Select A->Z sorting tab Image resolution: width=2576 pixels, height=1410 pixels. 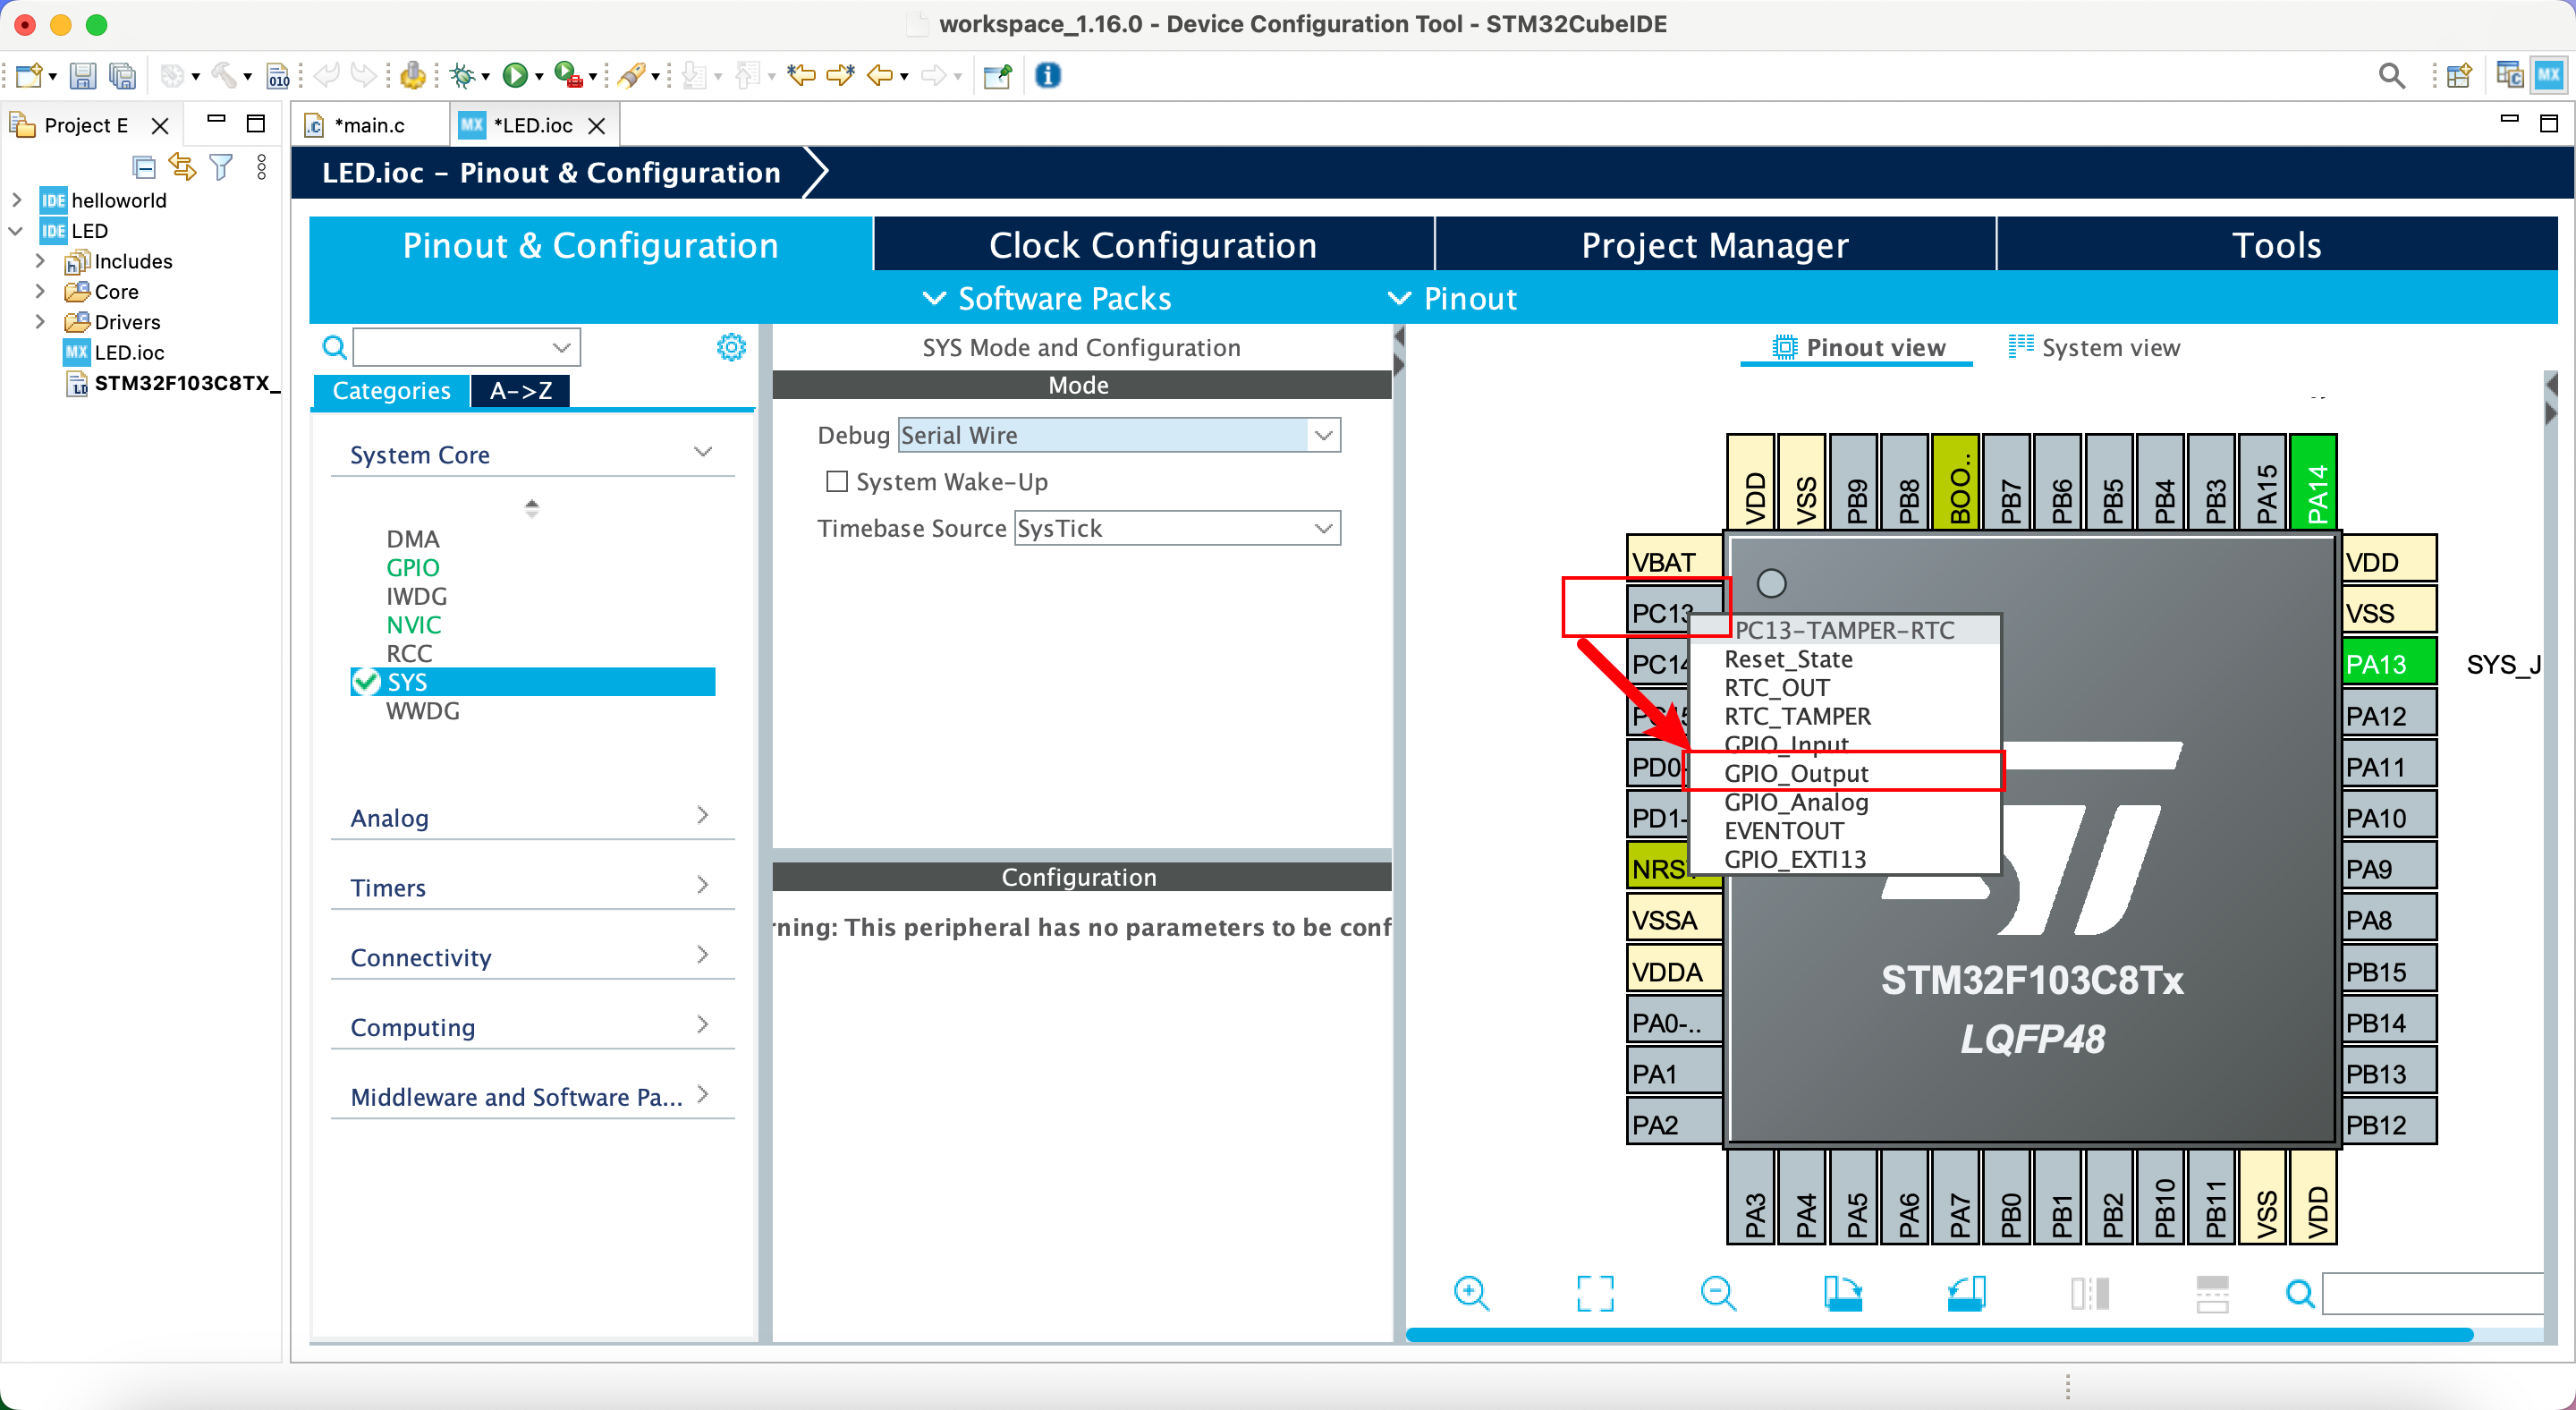pyautogui.click(x=520, y=390)
